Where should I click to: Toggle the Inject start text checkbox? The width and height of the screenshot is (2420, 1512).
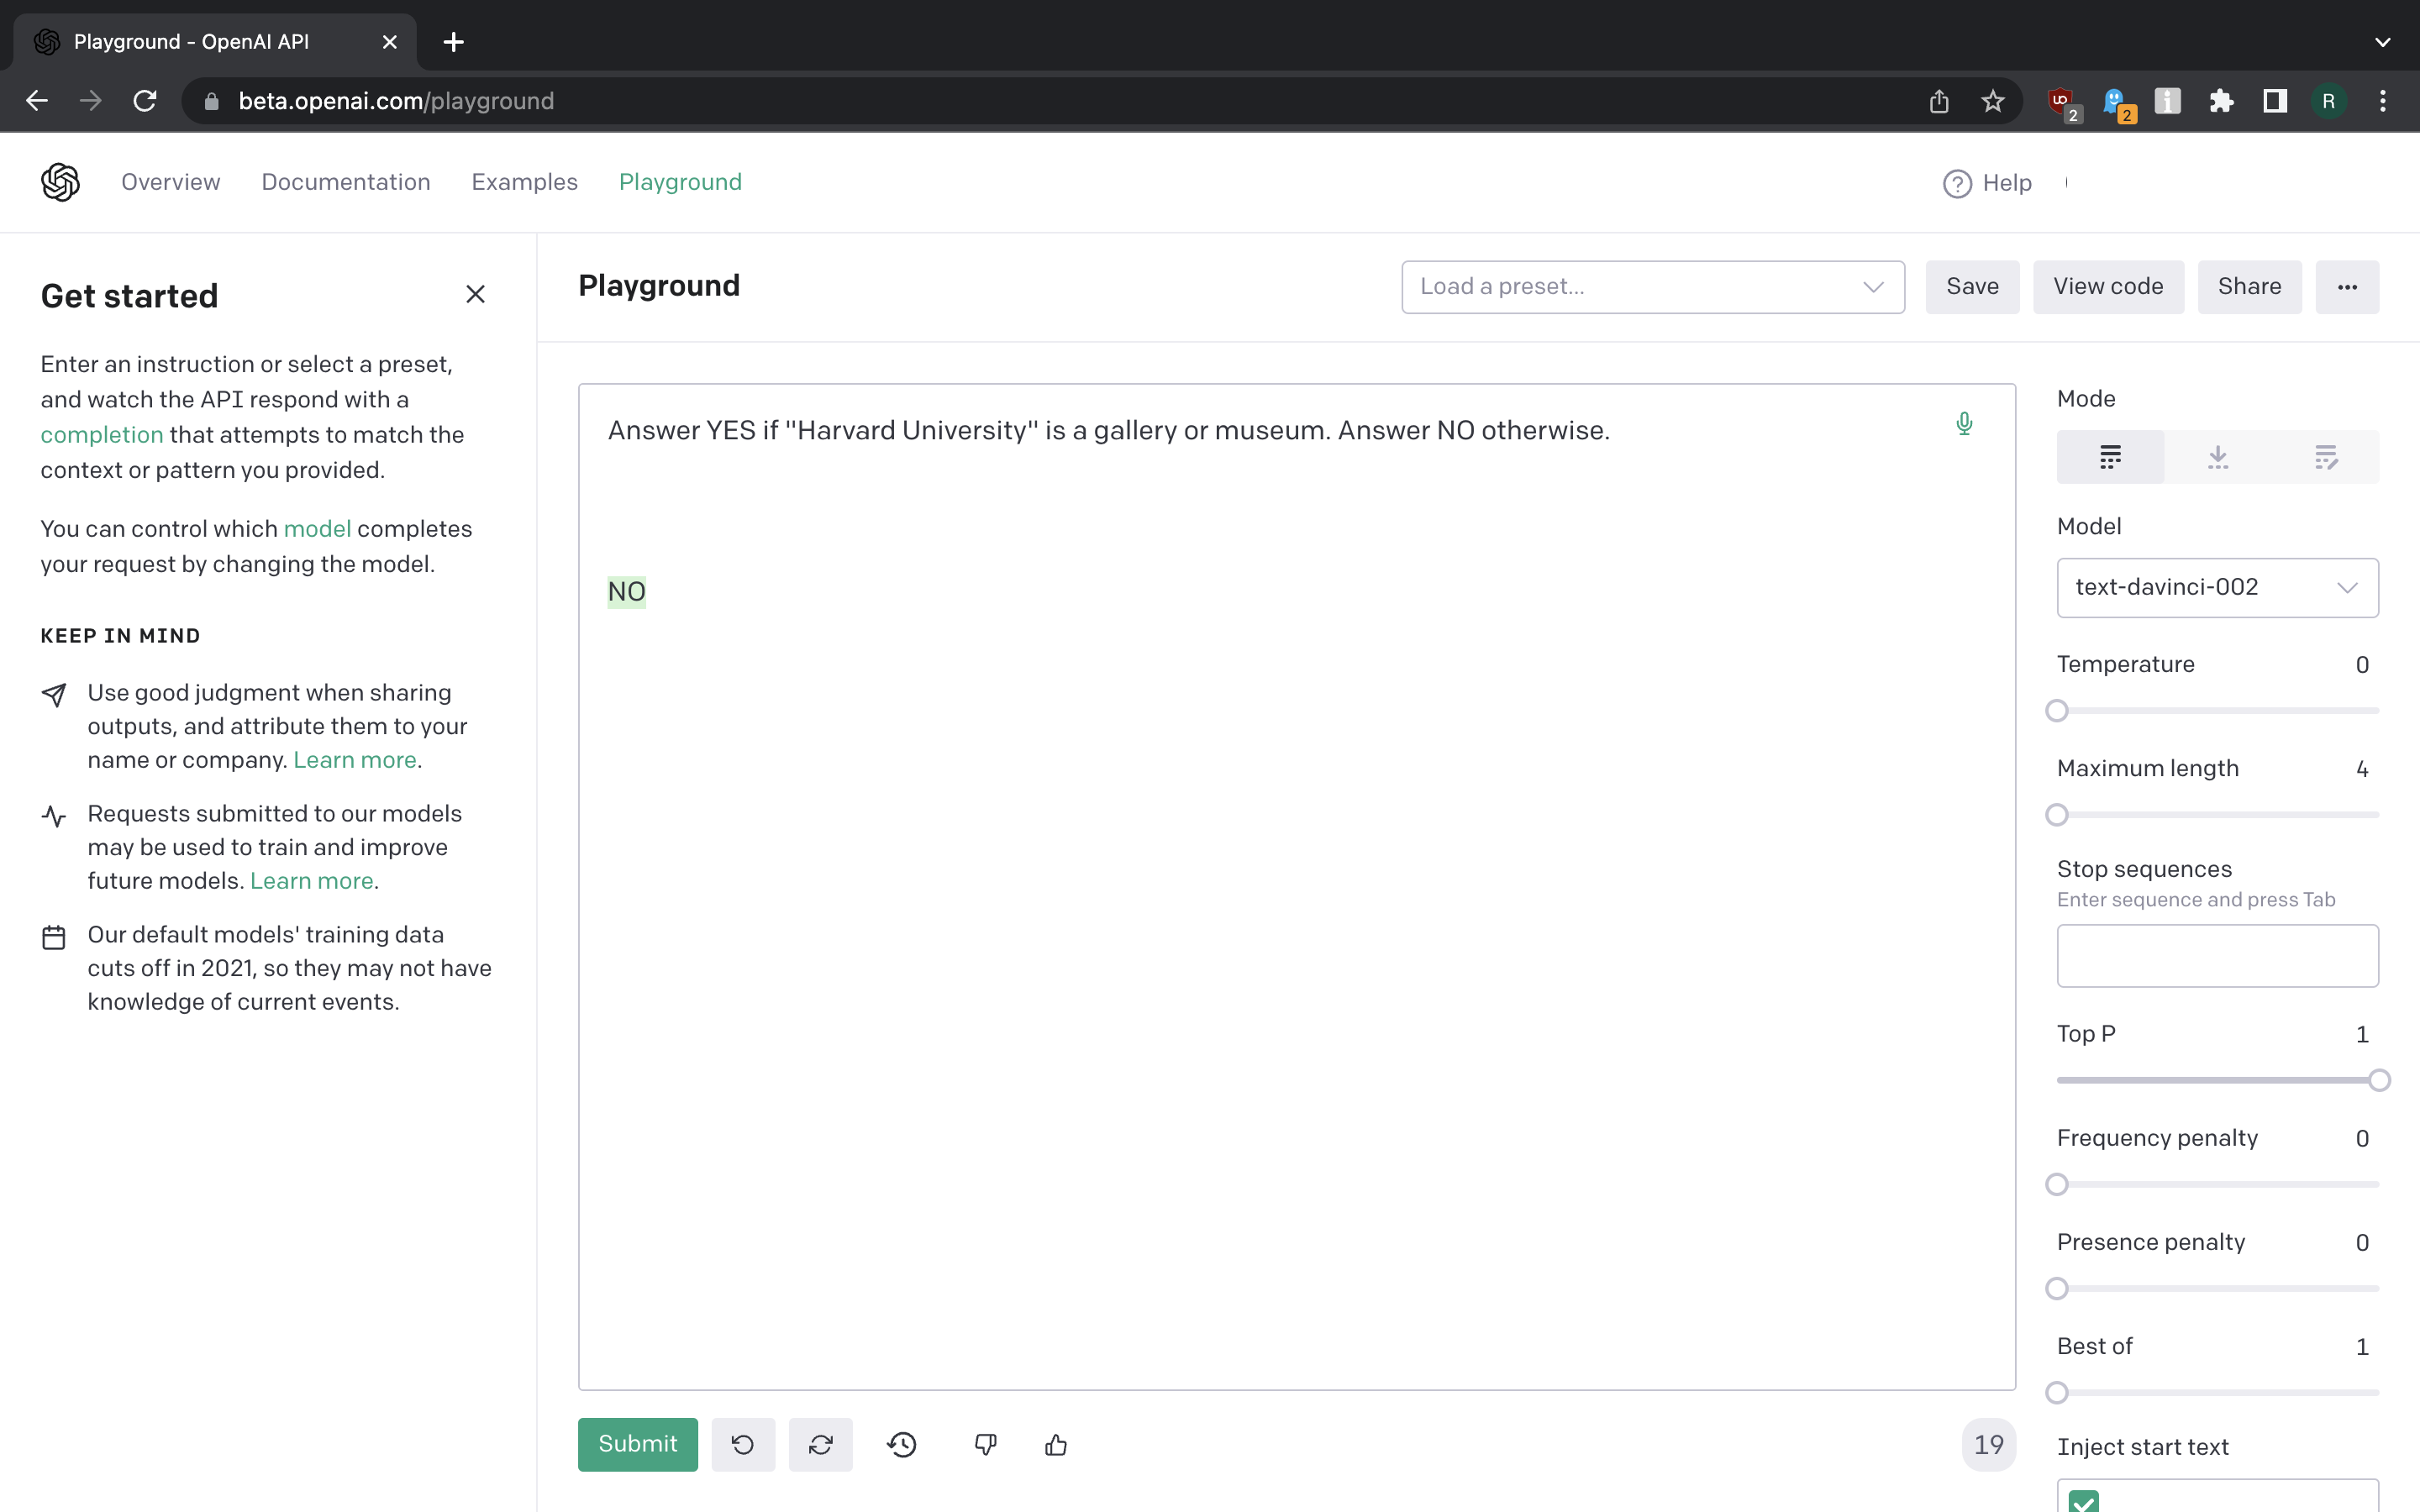point(2084,1500)
